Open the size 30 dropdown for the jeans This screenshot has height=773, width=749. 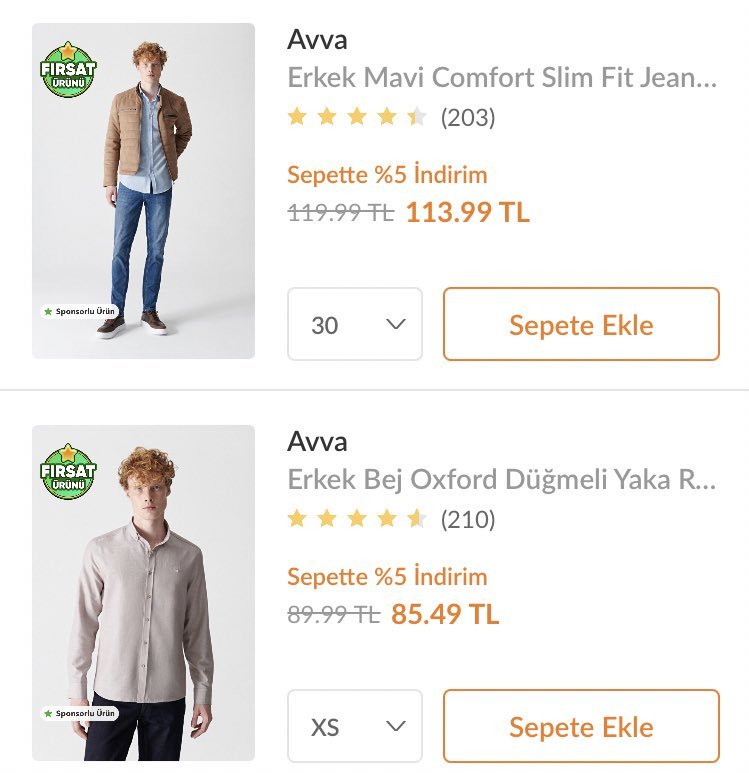(355, 324)
